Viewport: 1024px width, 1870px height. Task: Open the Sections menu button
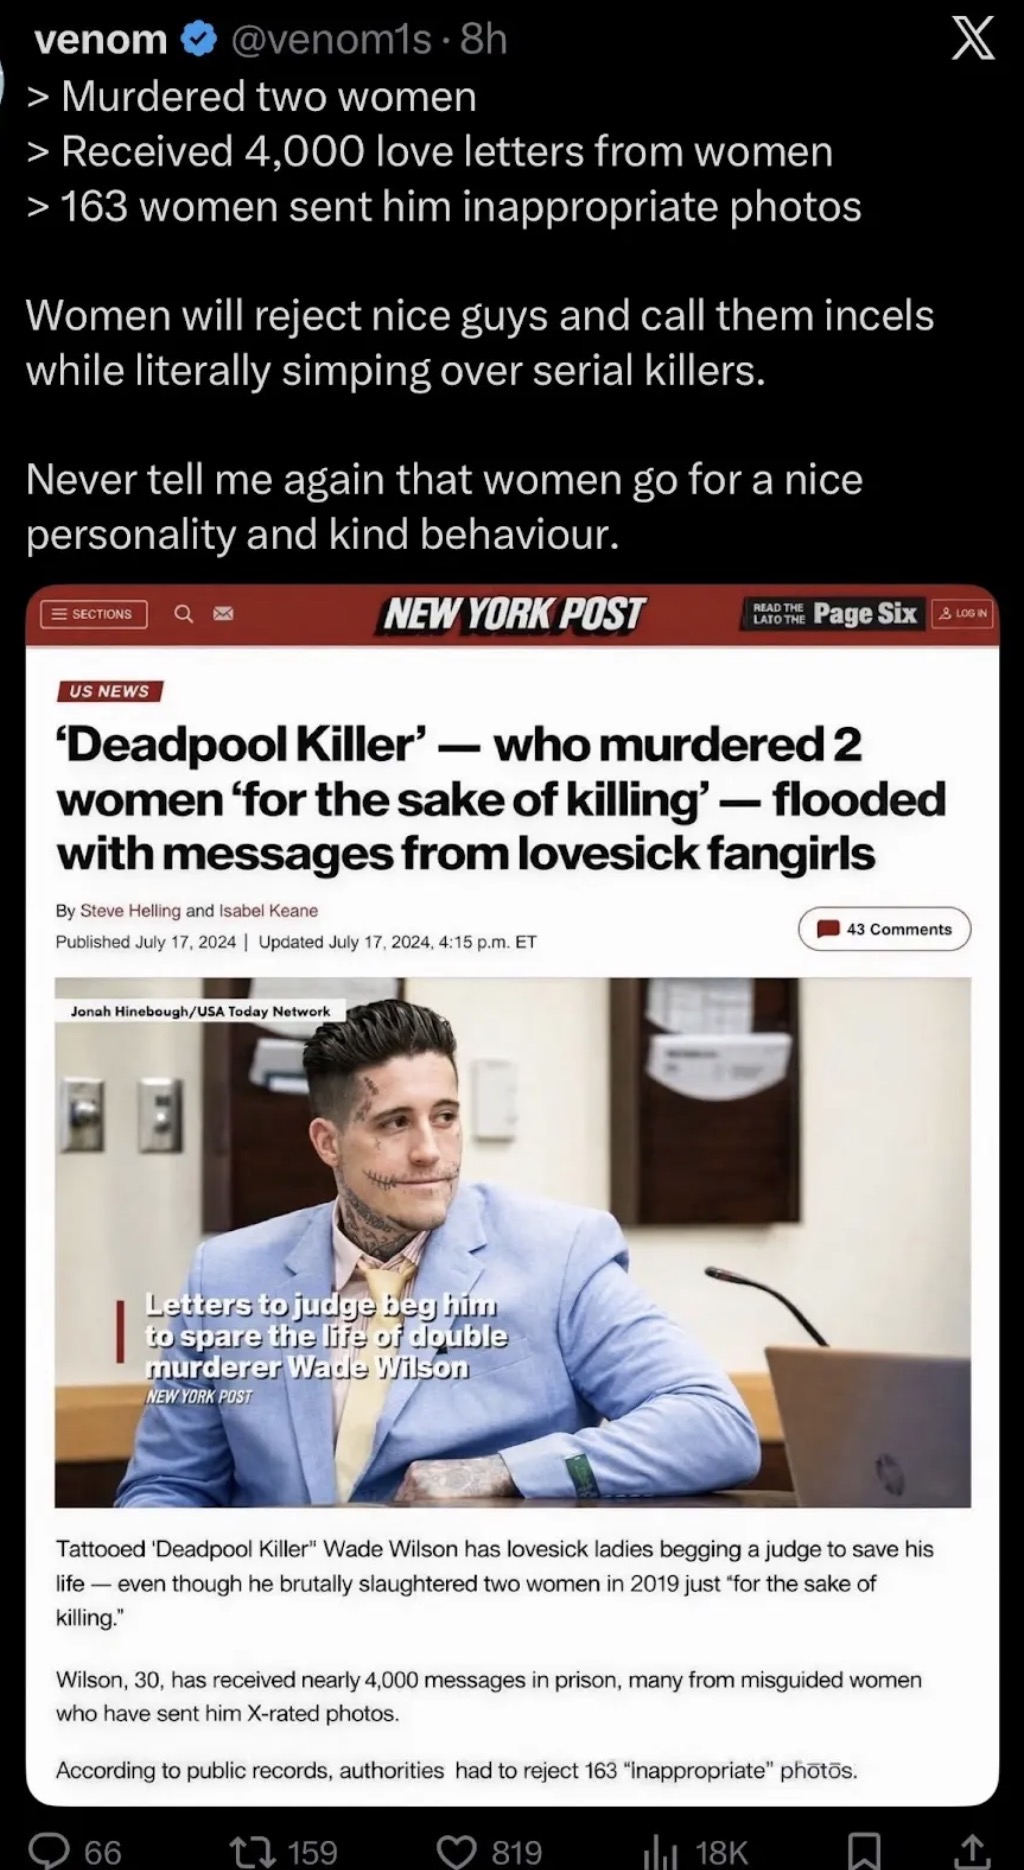point(94,613)
